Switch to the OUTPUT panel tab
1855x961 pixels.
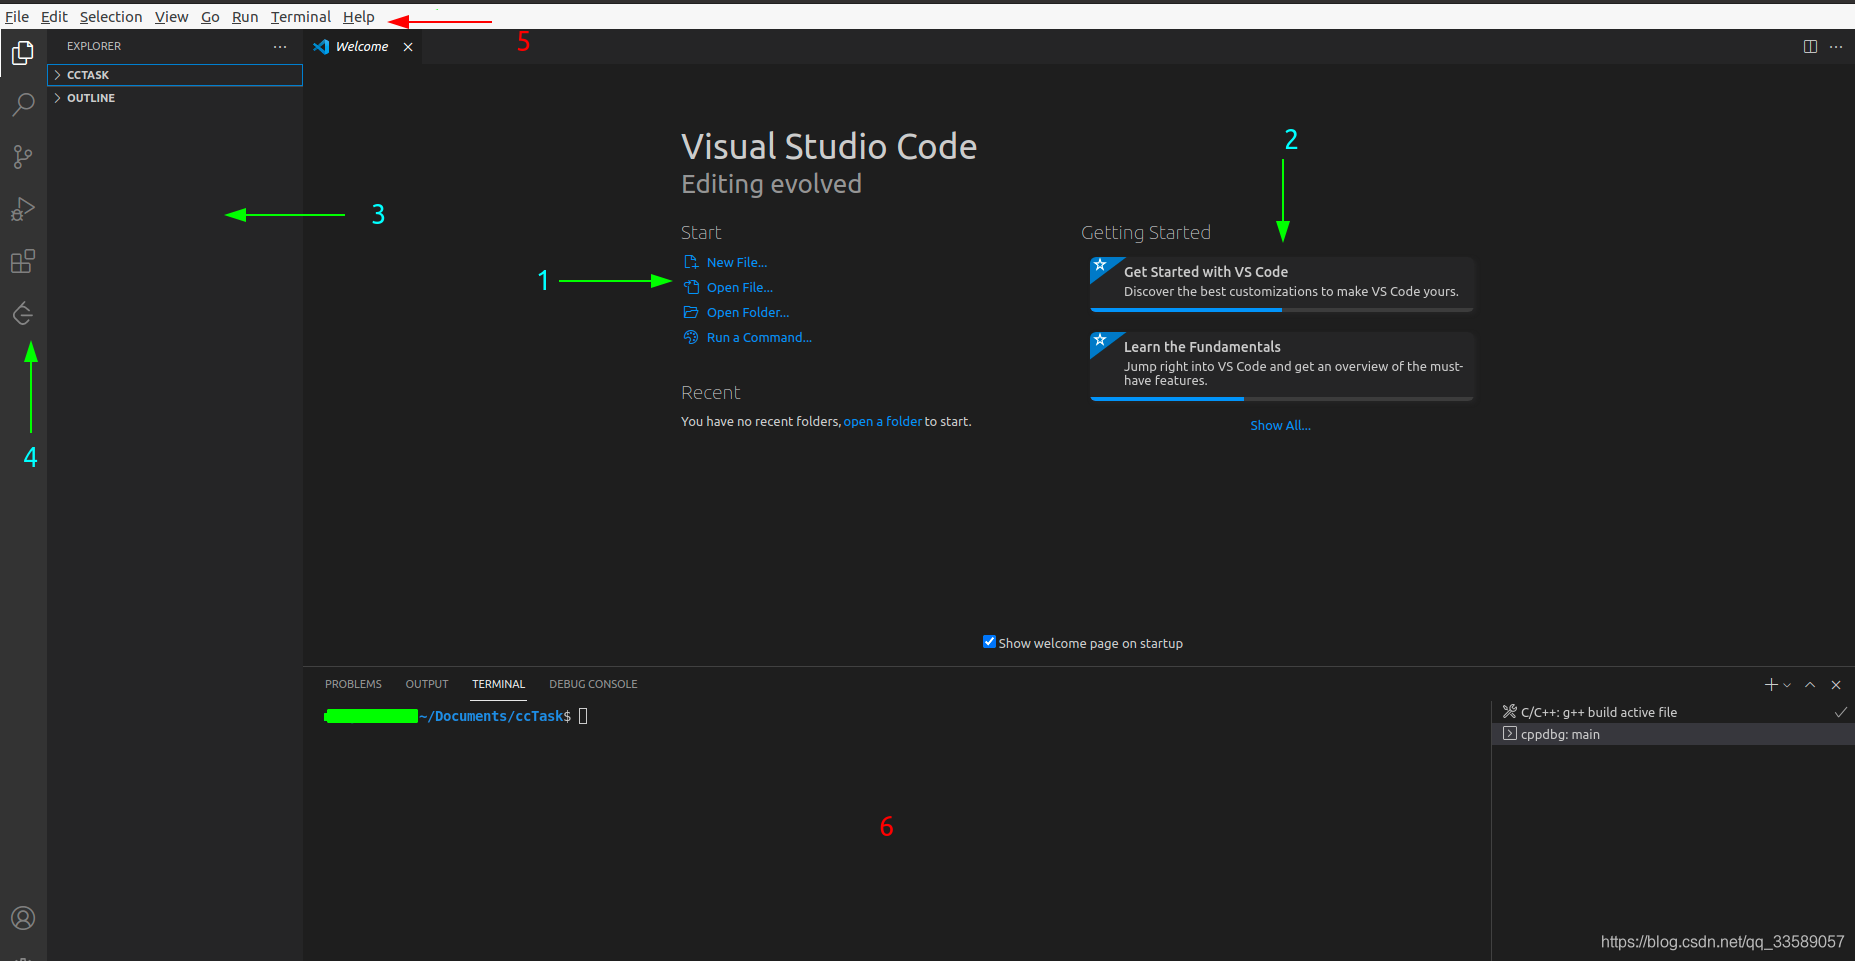(427, 685)
